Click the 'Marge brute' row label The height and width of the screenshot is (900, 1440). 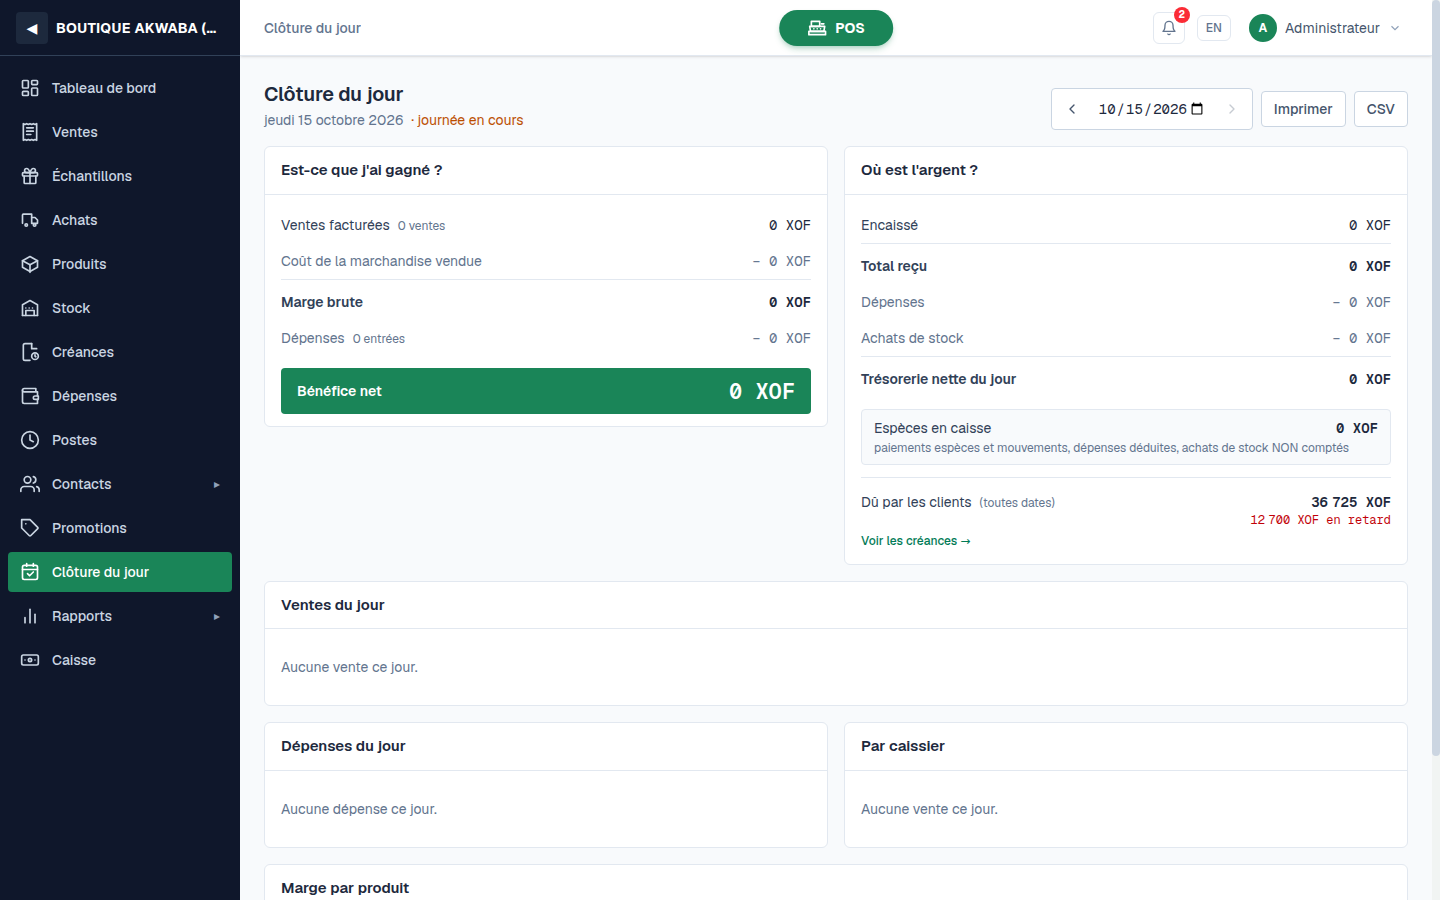click(322, 302)
